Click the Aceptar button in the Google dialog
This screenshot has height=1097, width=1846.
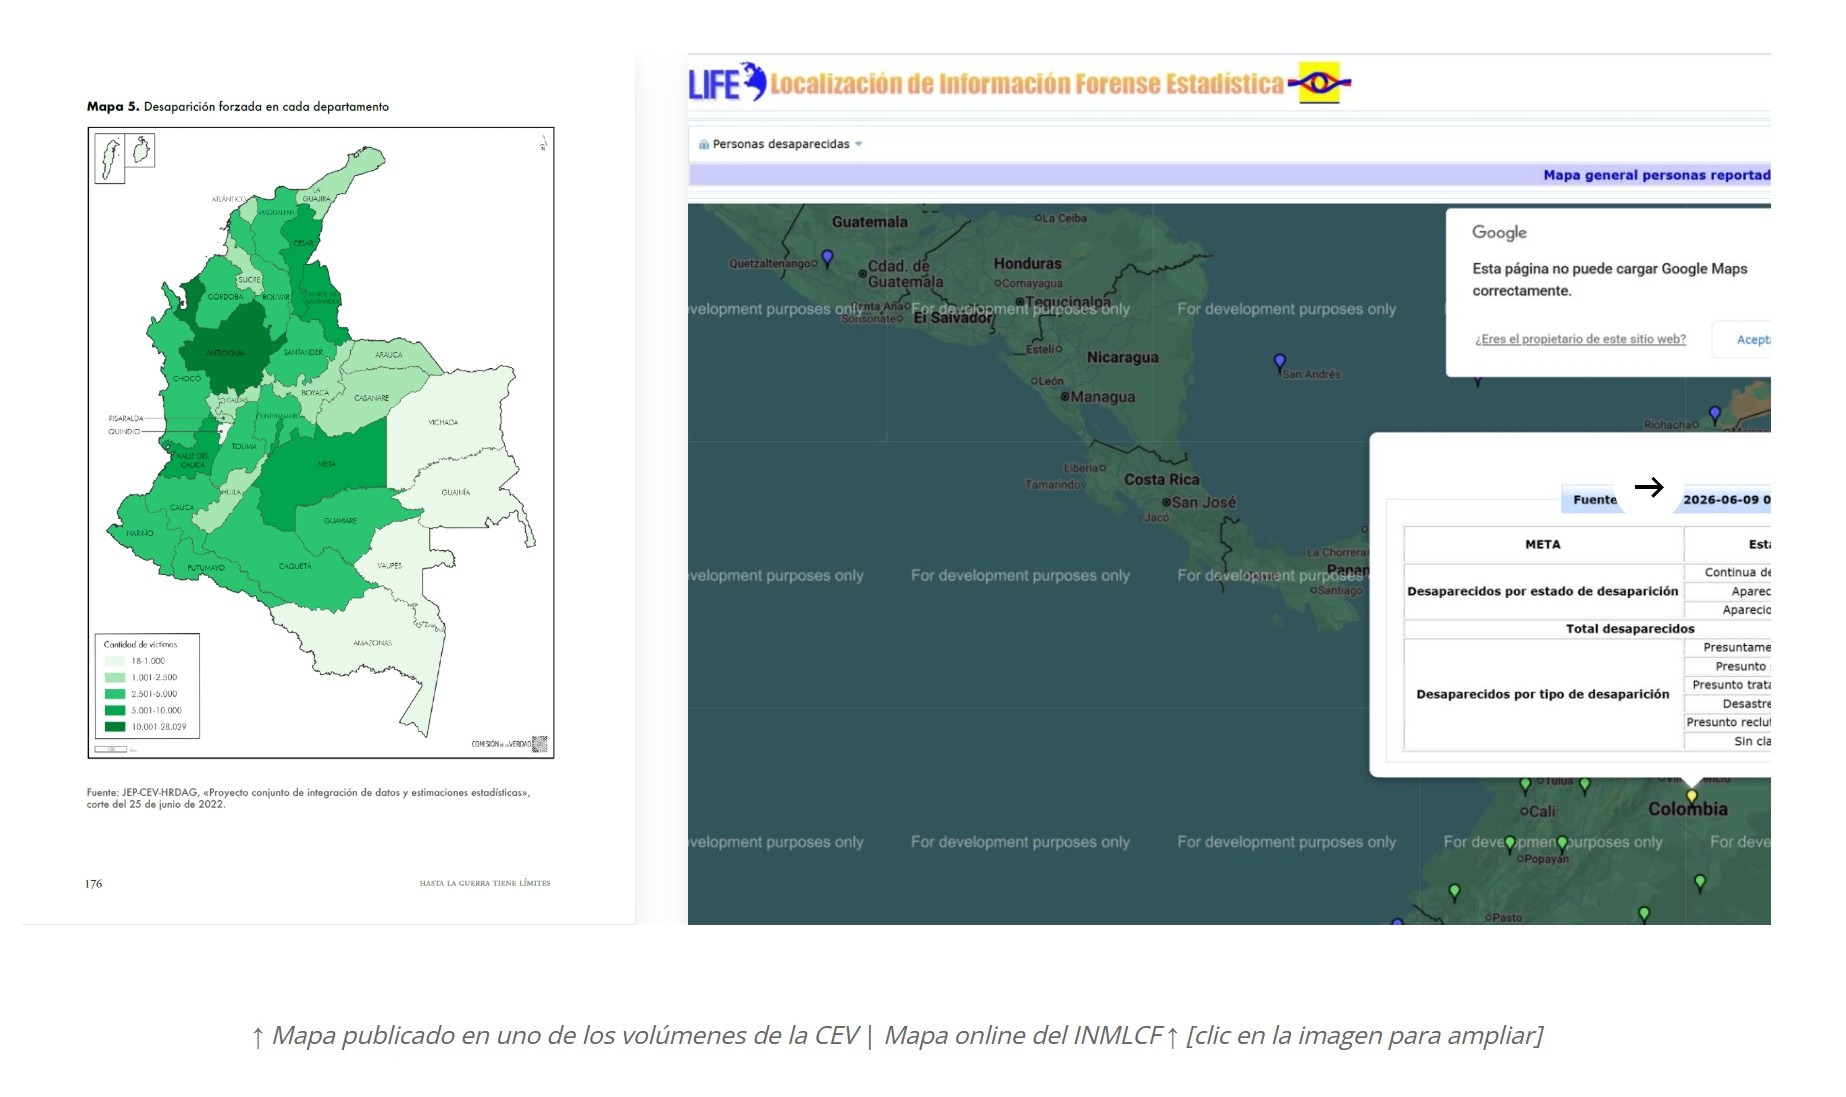(1741, 340)
